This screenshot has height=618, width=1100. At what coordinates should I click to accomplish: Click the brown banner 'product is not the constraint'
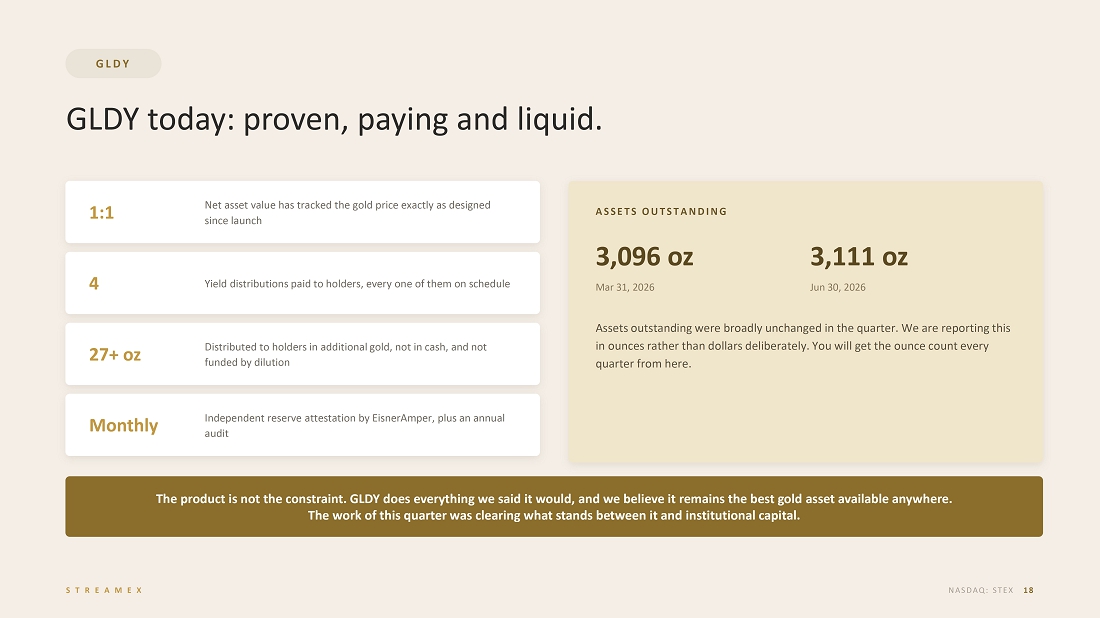(x=554, y=506)
